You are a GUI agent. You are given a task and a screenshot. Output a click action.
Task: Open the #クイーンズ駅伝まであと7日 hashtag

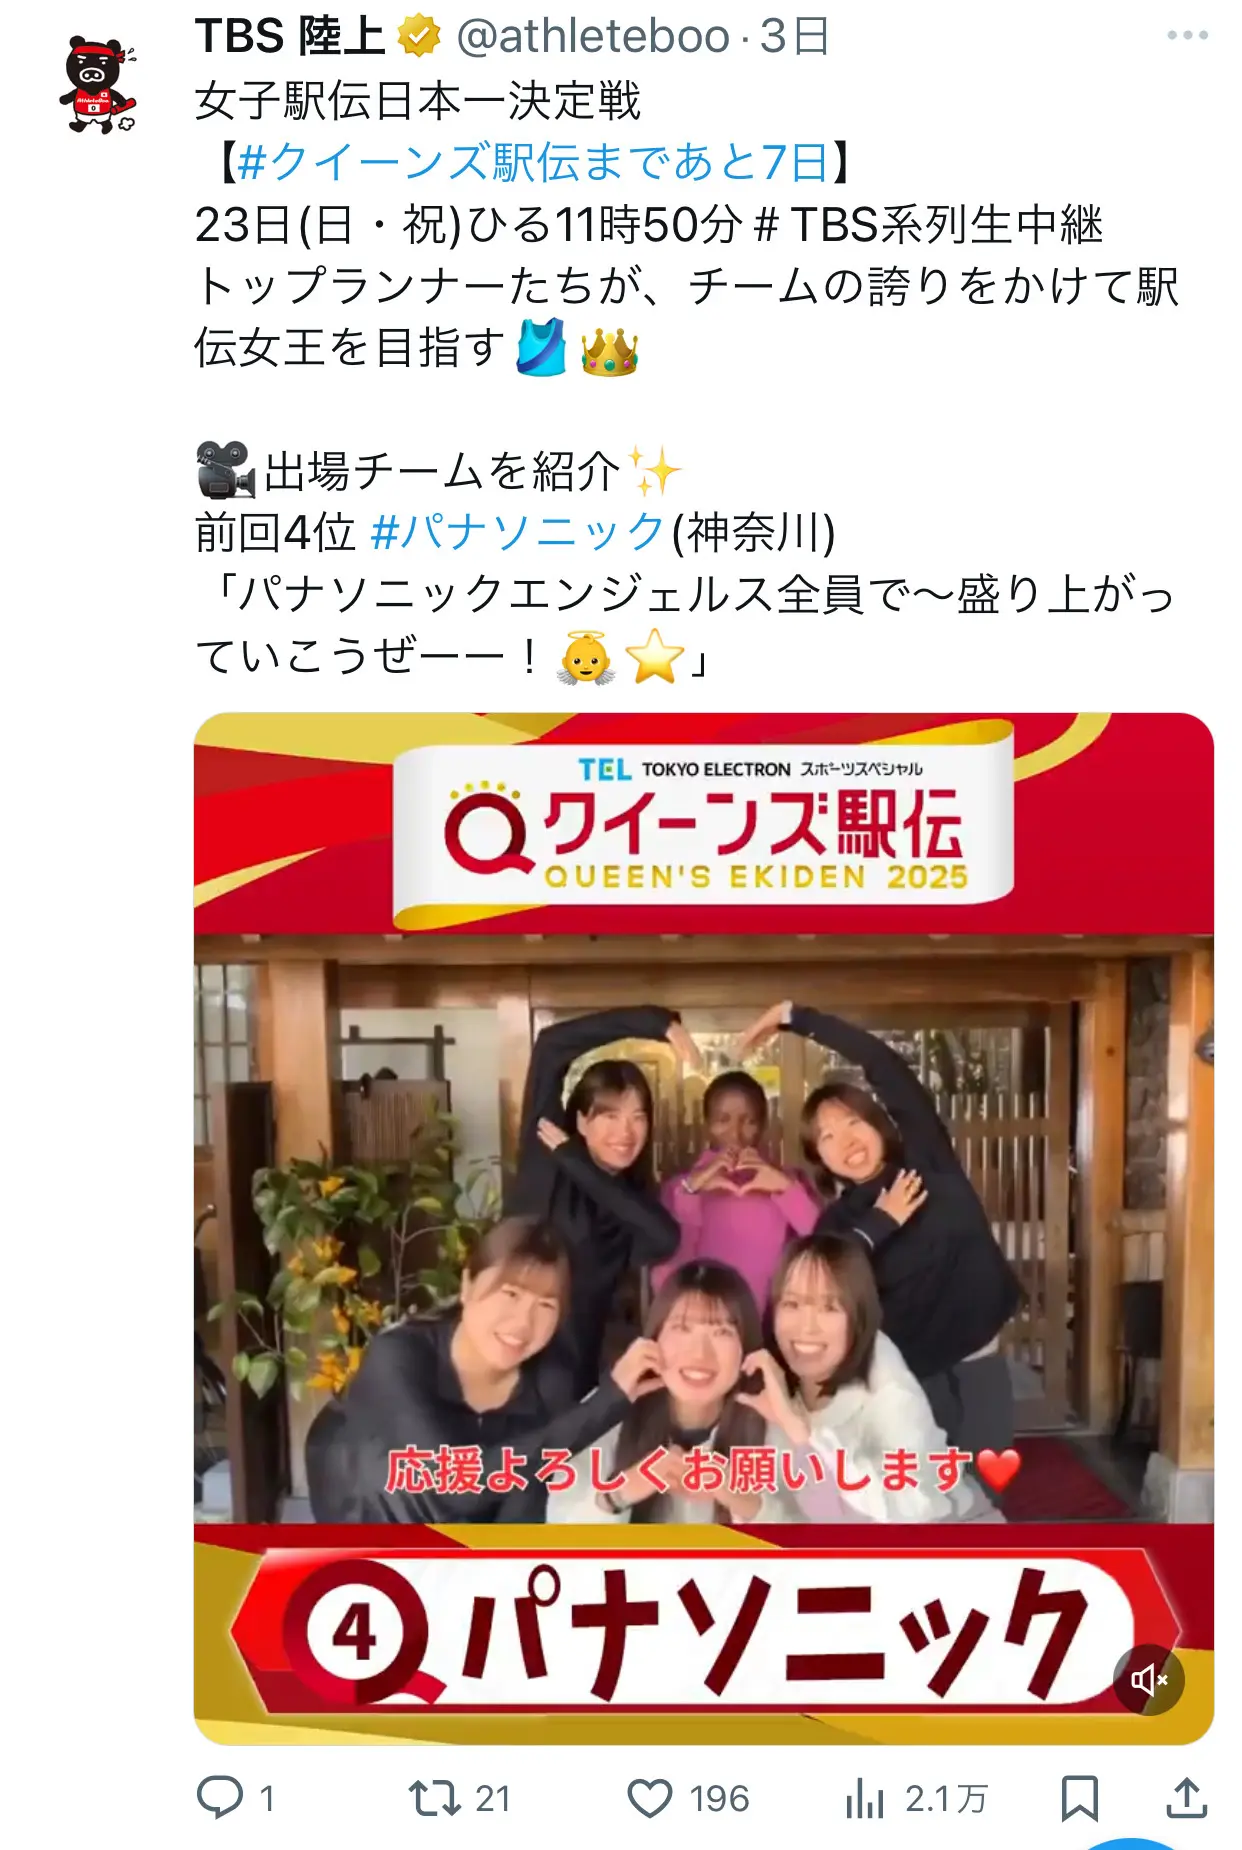(x=534, y=162)
